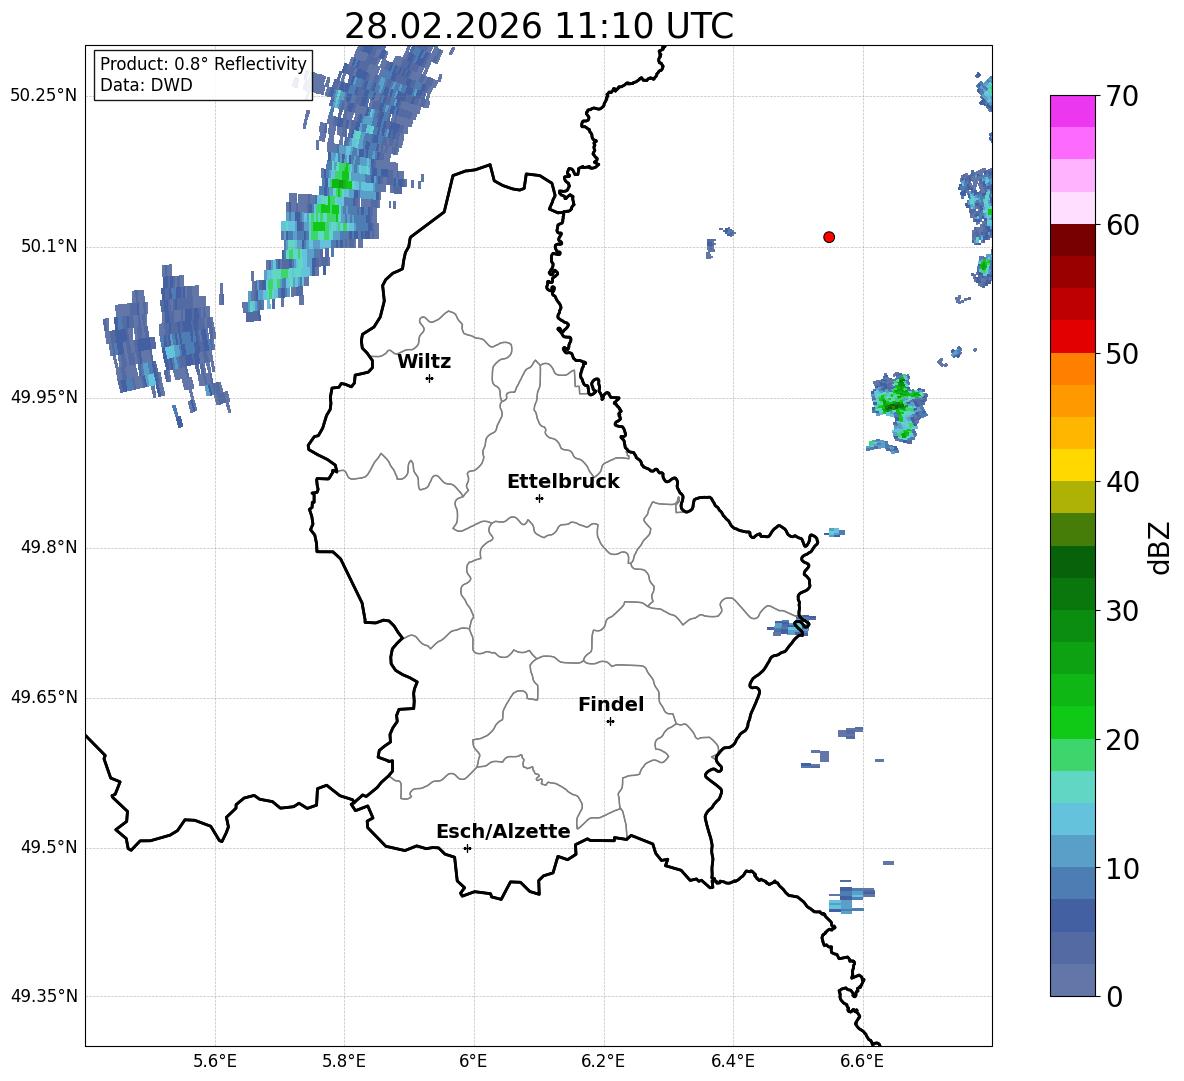The width and height of the screenshot is (1184, 1081).
Task: Click the 0 colorbar tick label
Action: (1114, 996)
